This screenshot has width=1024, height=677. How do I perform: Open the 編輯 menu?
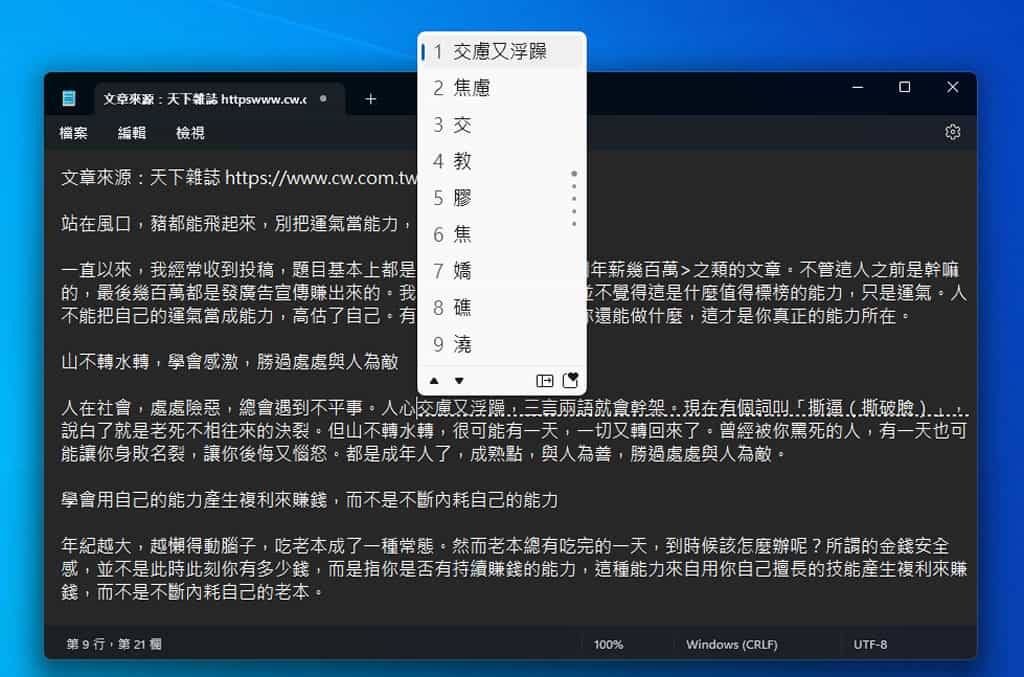pyautogui.click(x=132, y=133)
